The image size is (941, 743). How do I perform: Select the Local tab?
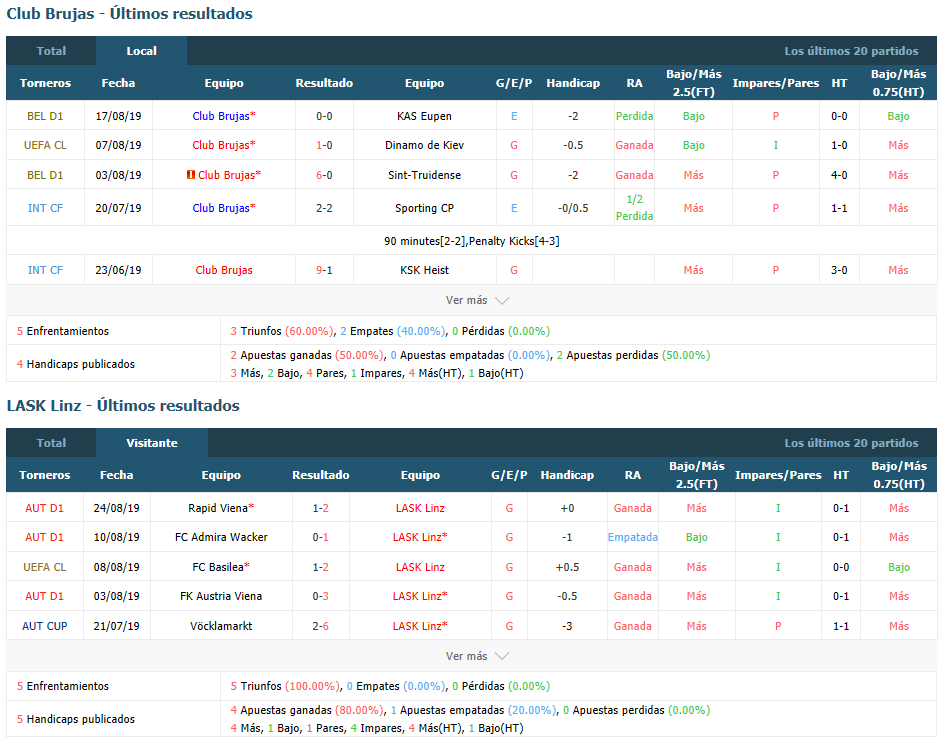point(142,51)
